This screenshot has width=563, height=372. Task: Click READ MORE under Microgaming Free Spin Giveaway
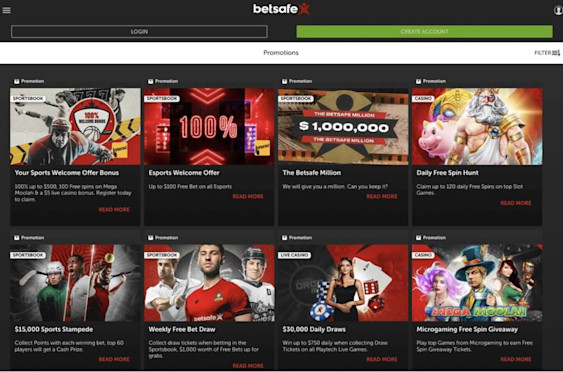coord(516,359)
